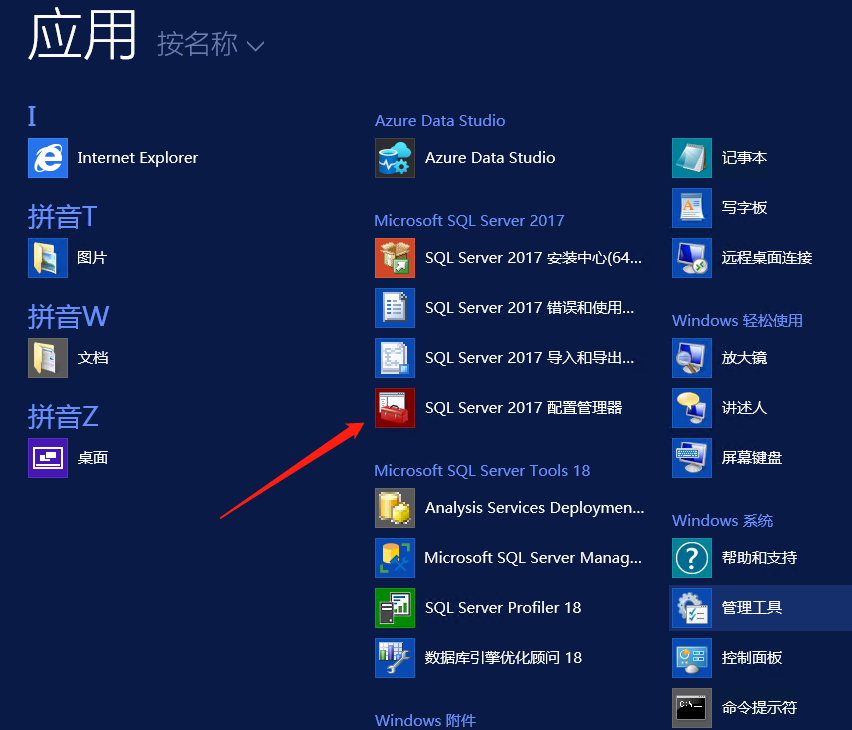The image size is (852, 730).
Task: Click the 命令提示符 label text
Action: (759, 708)
